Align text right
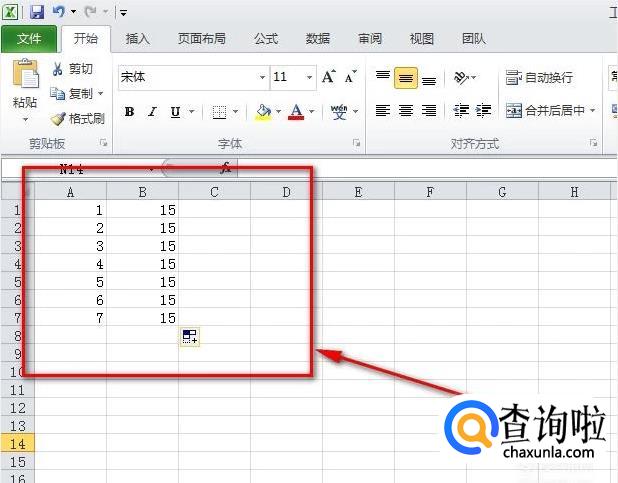 (x=429, y=110)
